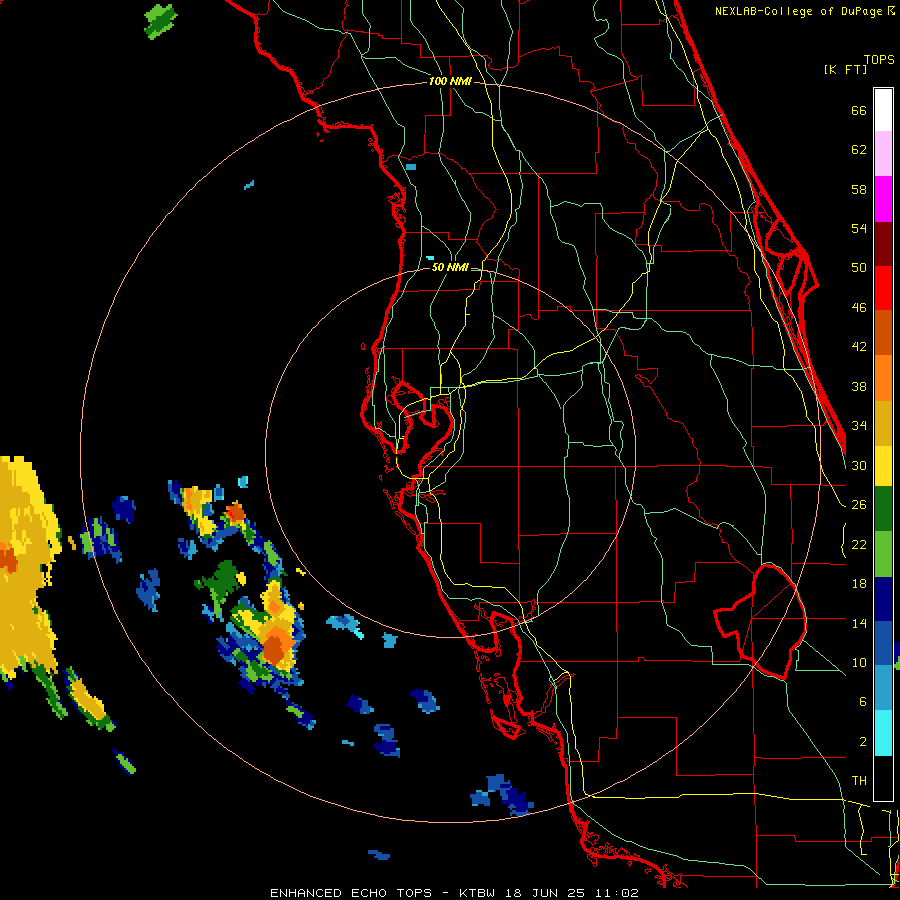Click the navy blue legend color block
This screenshot has height=900, width=900.
point(883,599)
